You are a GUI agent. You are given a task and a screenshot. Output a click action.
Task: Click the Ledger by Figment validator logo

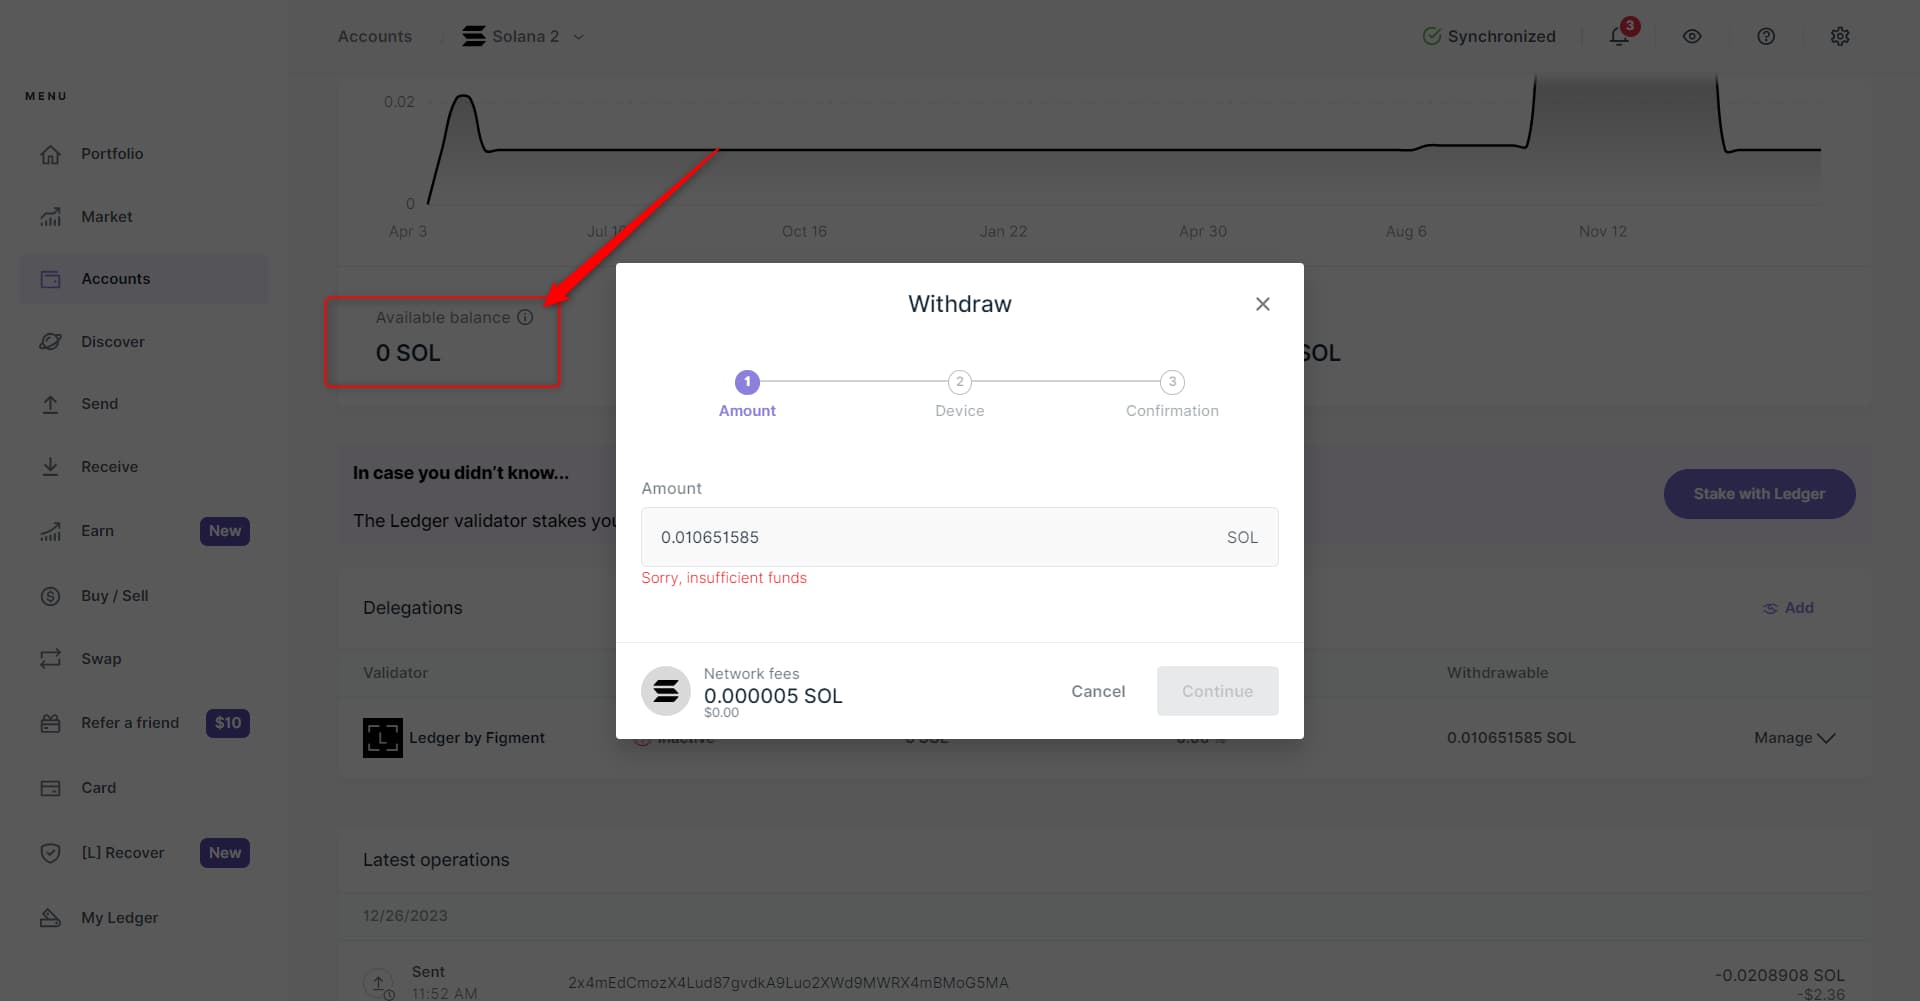pos(383,738)
